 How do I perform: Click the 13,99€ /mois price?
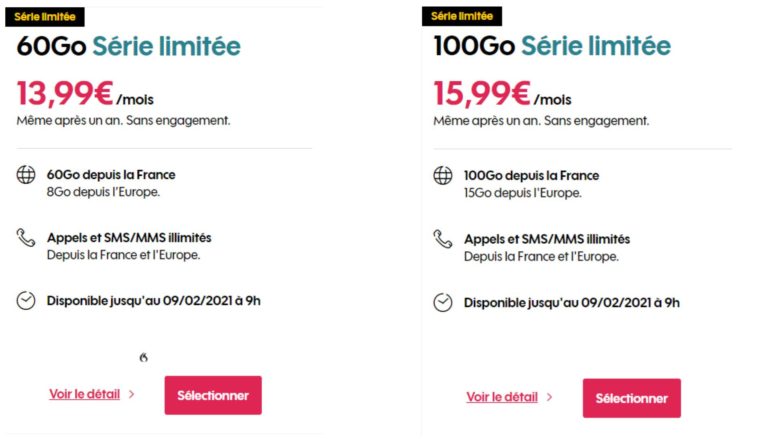(85, 94)
